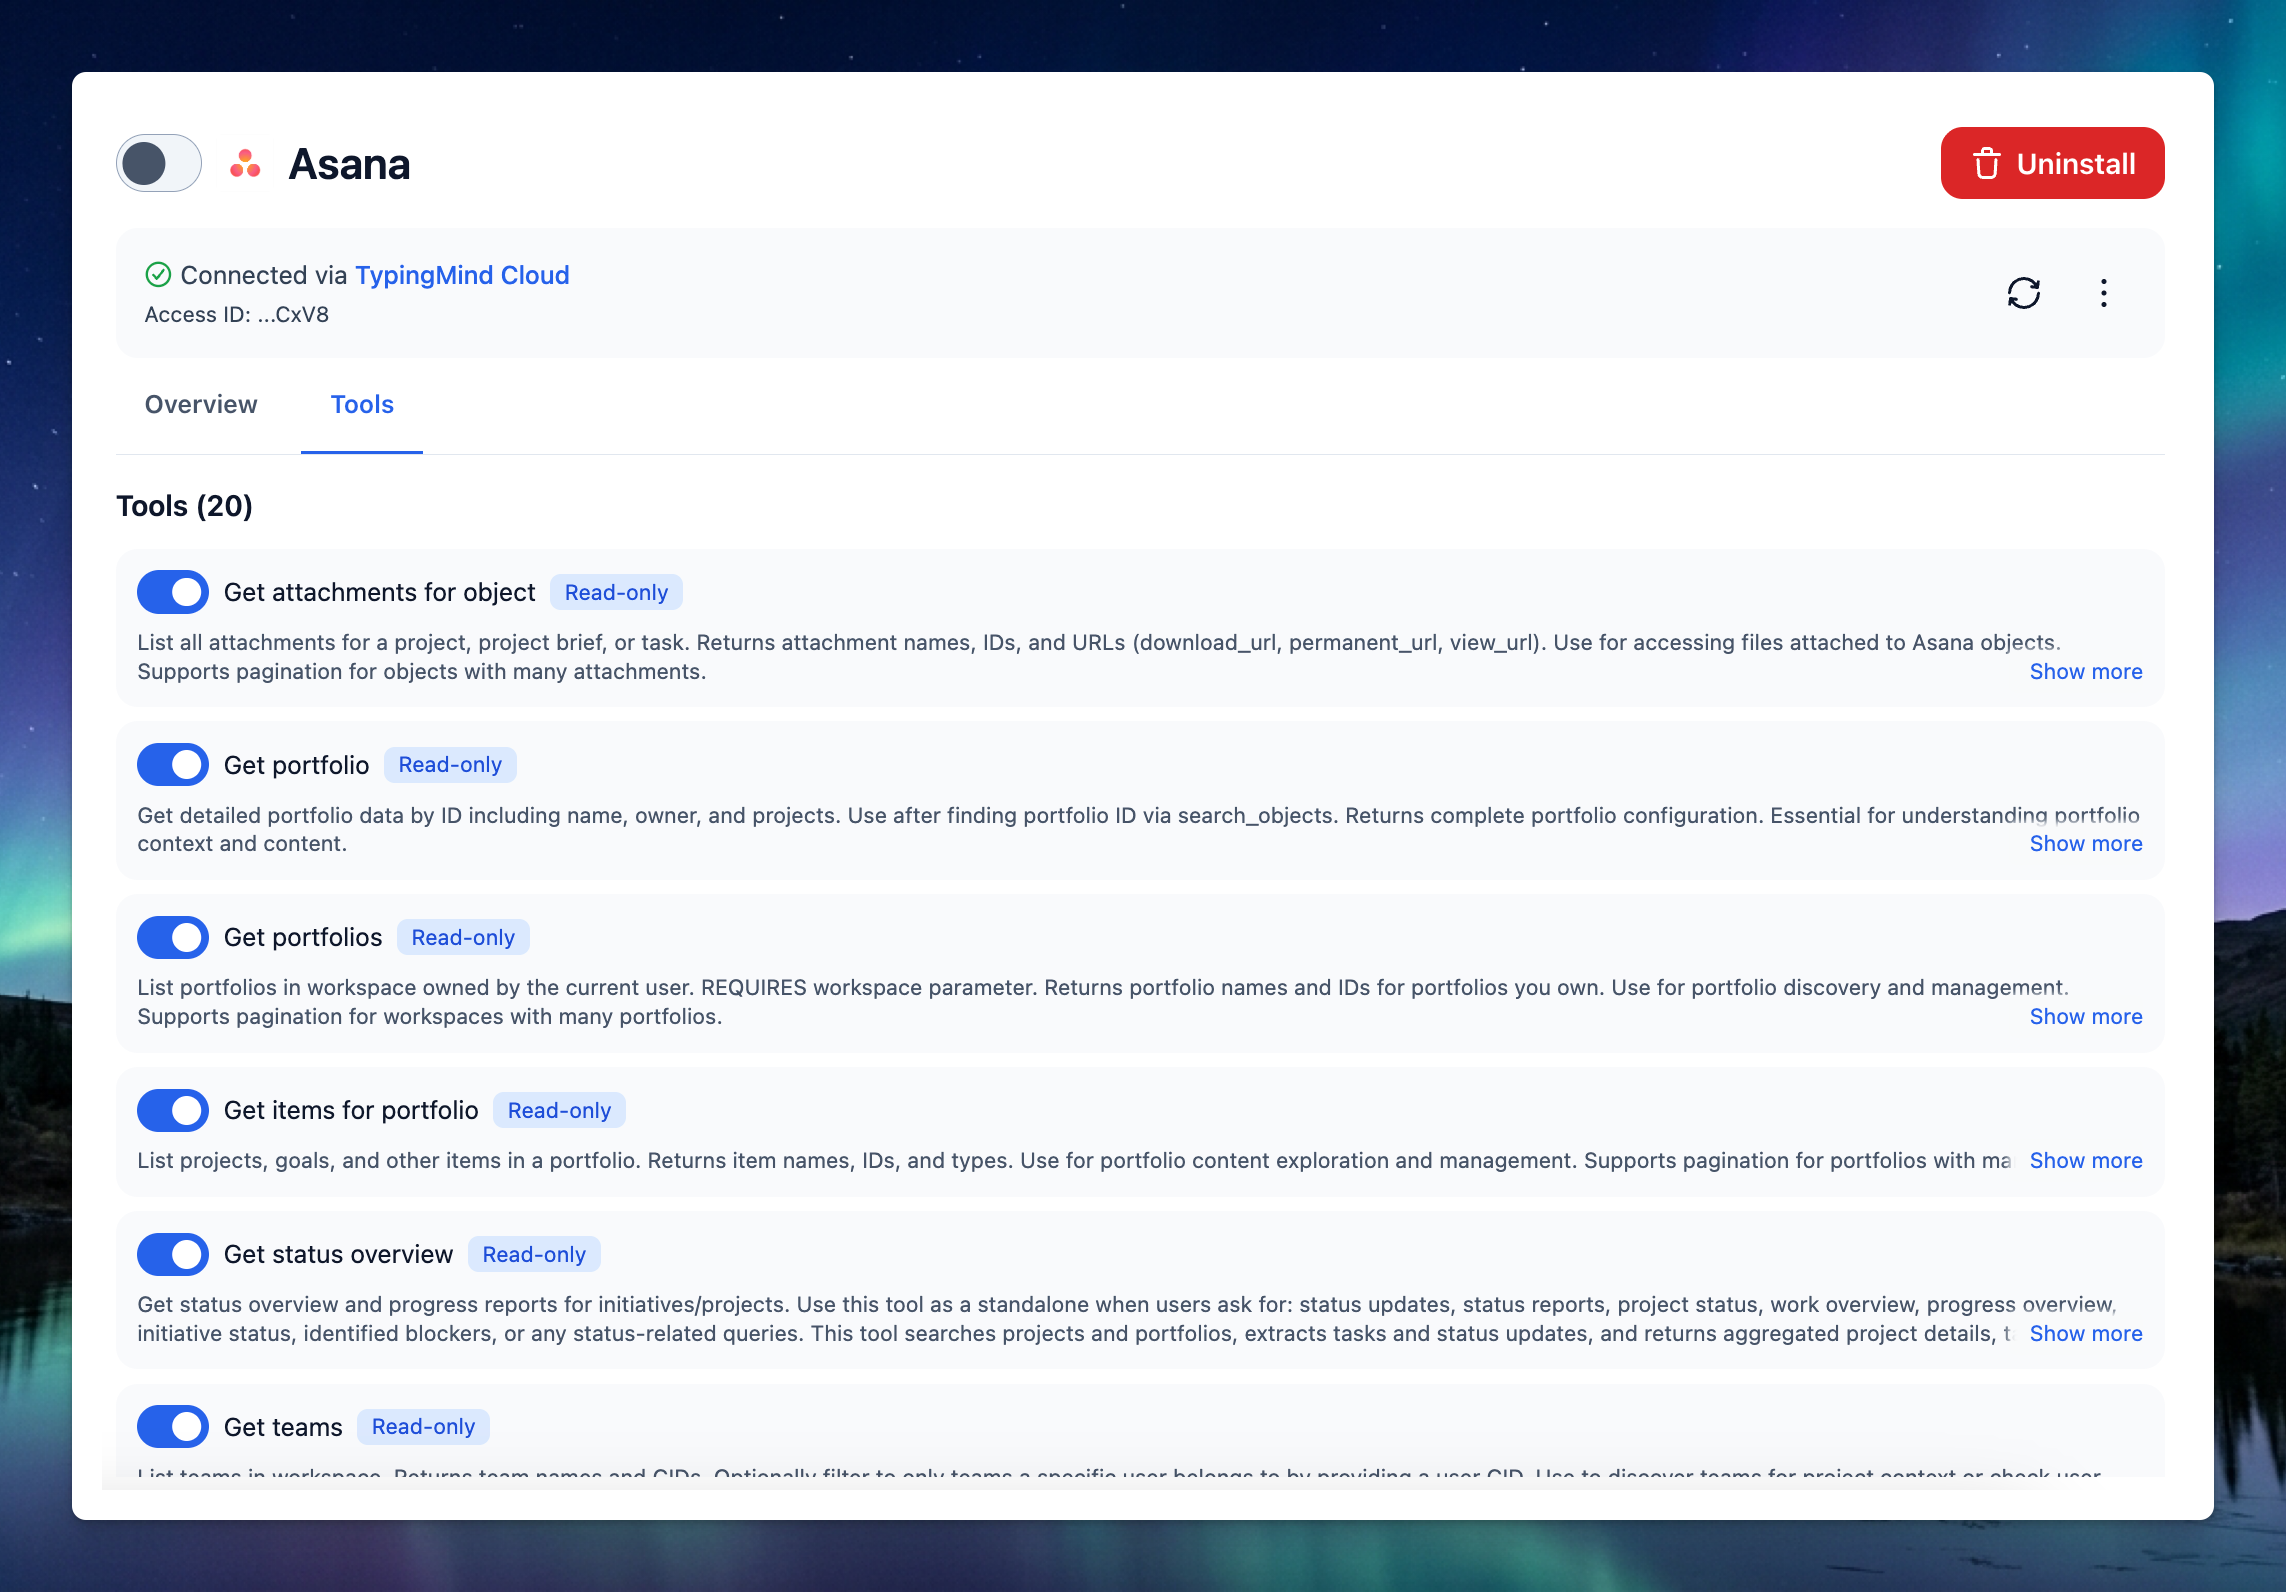Click the Asana logo icon
Viewport: 2286px width, 1592px height.
coord(245,164)
